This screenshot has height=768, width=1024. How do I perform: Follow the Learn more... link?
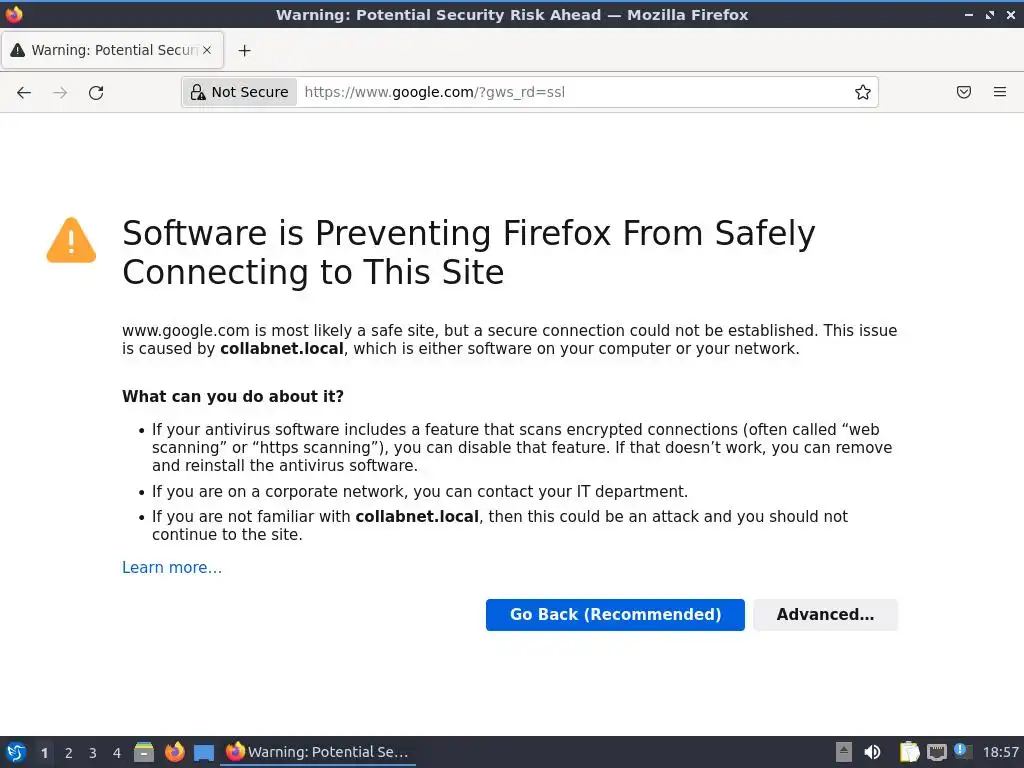click(x=172, y=568)
